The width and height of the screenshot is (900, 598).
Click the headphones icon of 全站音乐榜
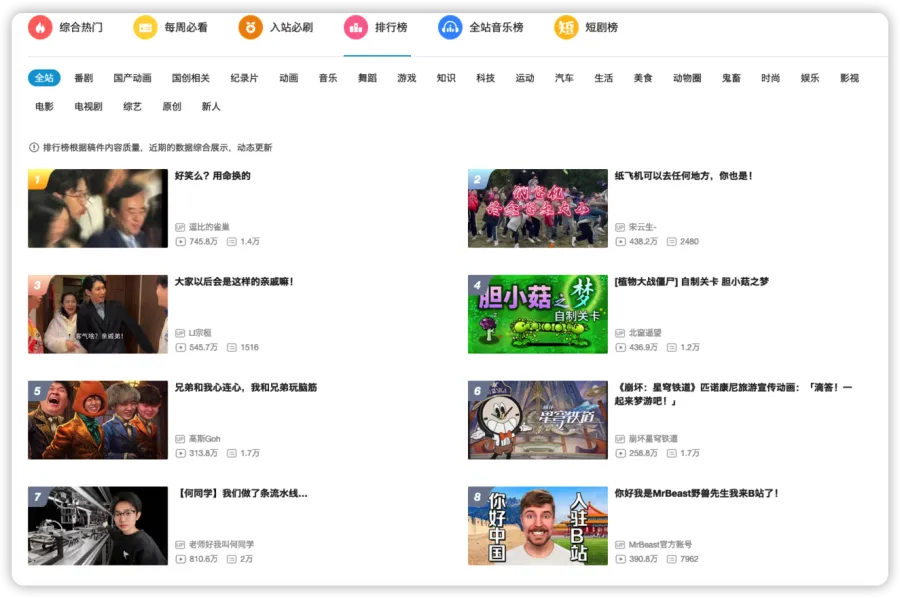pyautogui.click(x=452, y=28)
